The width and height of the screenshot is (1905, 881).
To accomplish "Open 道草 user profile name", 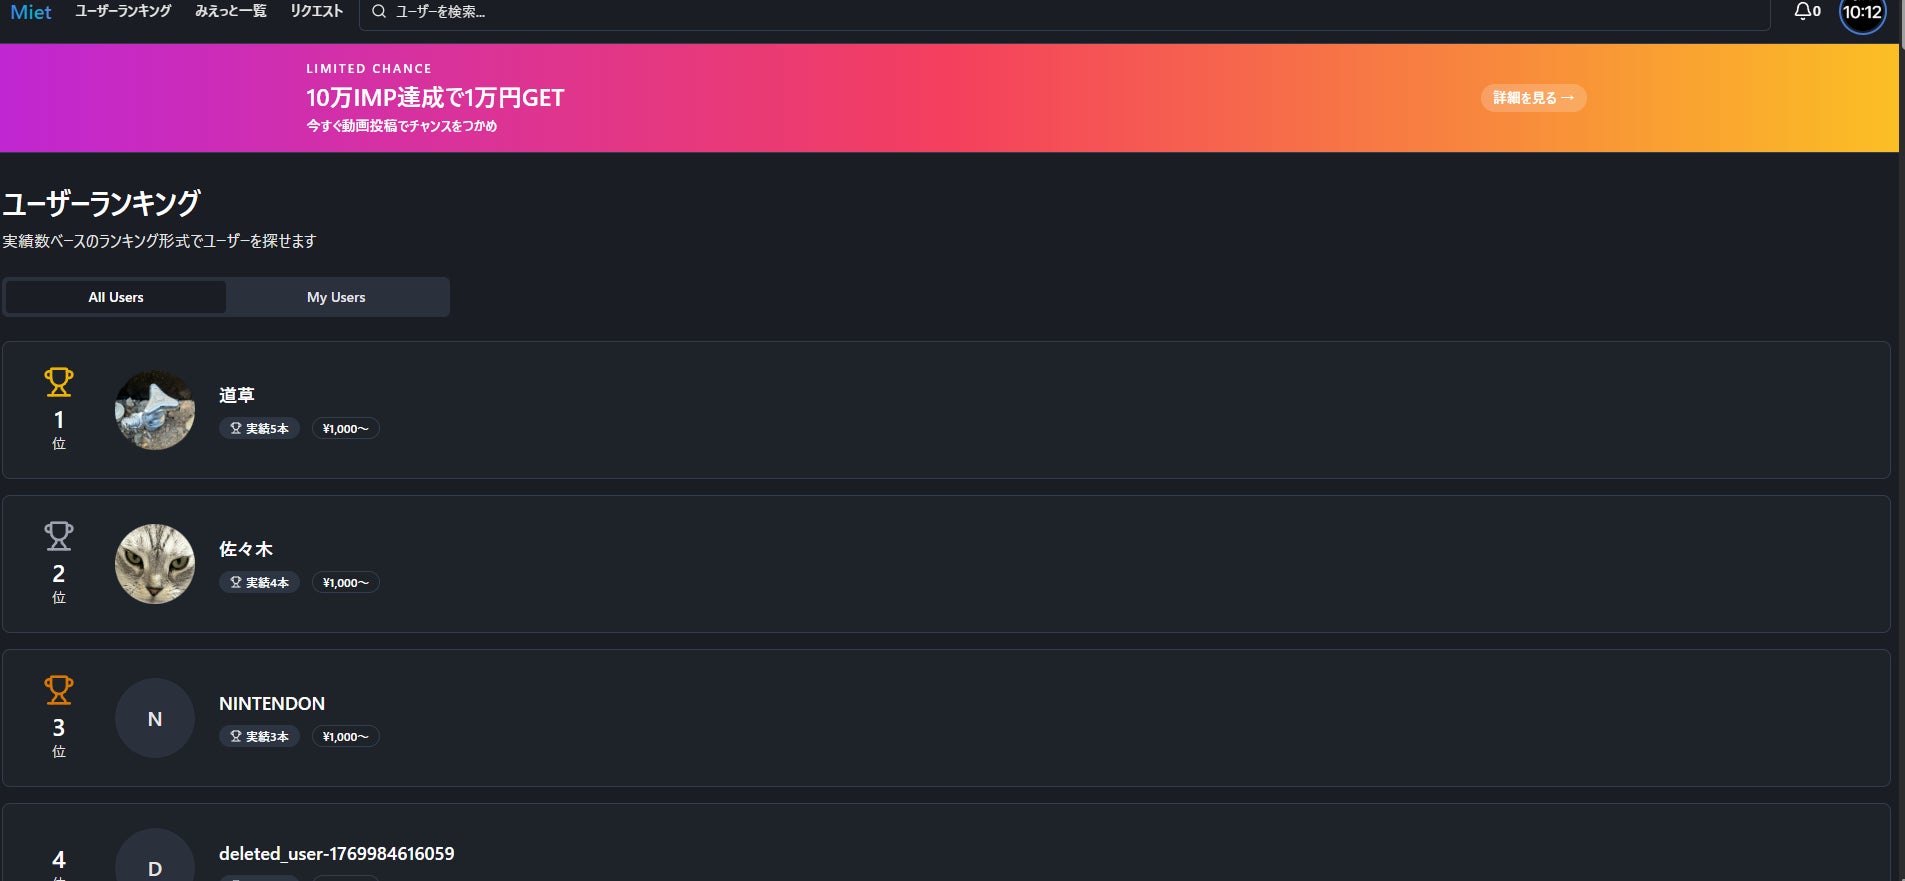I will click(x=237, y=395).
